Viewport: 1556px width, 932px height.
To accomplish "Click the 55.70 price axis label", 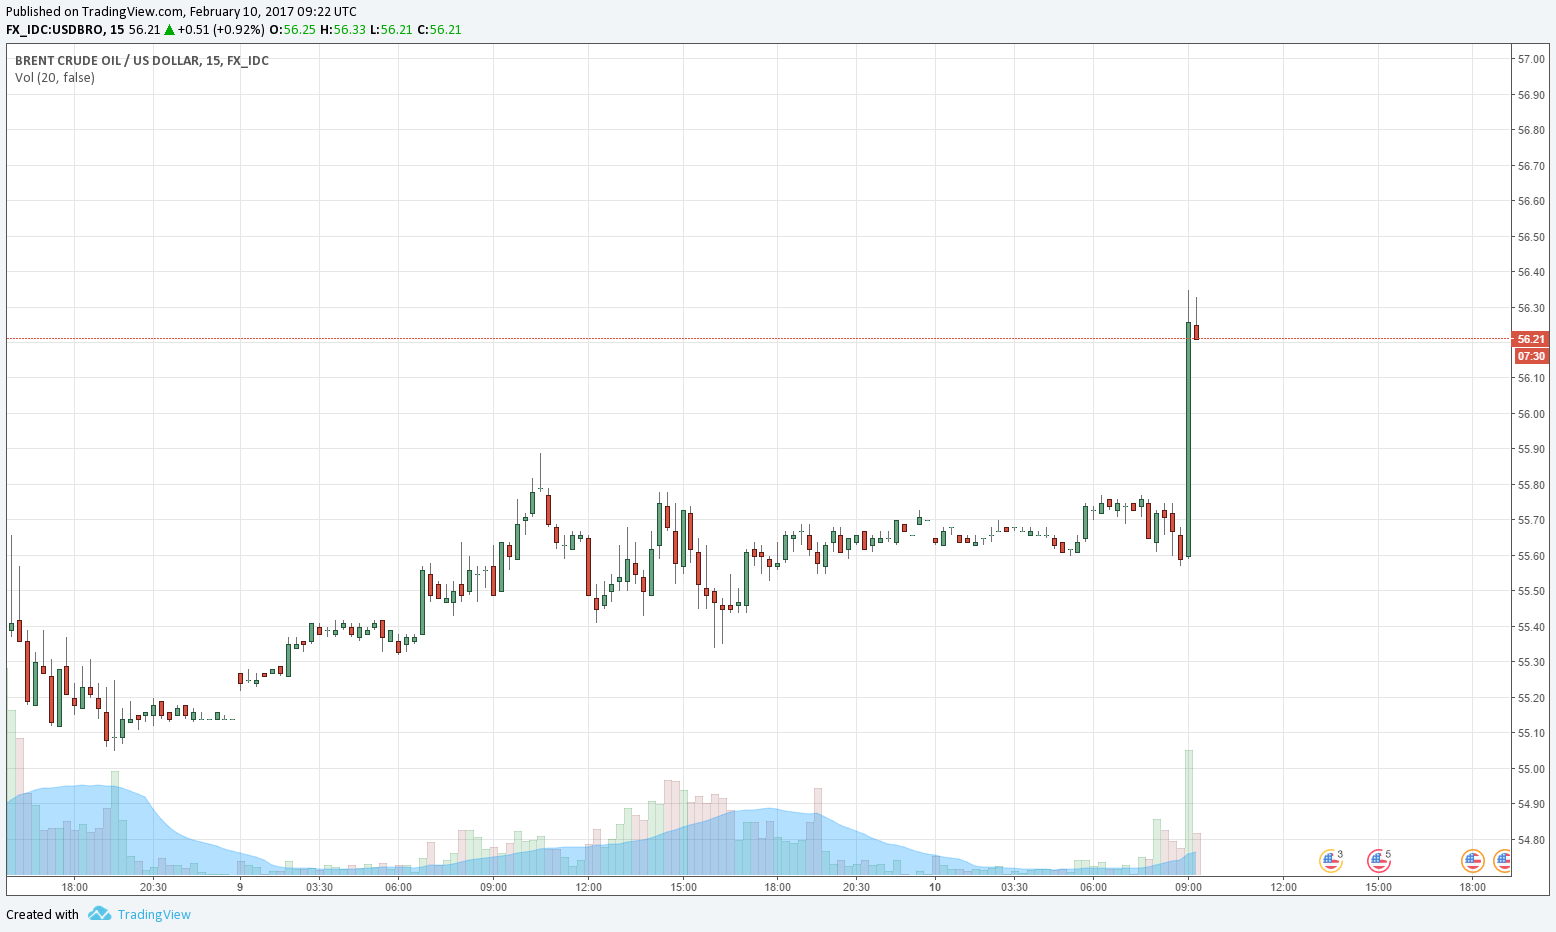I will (1531, 520).
